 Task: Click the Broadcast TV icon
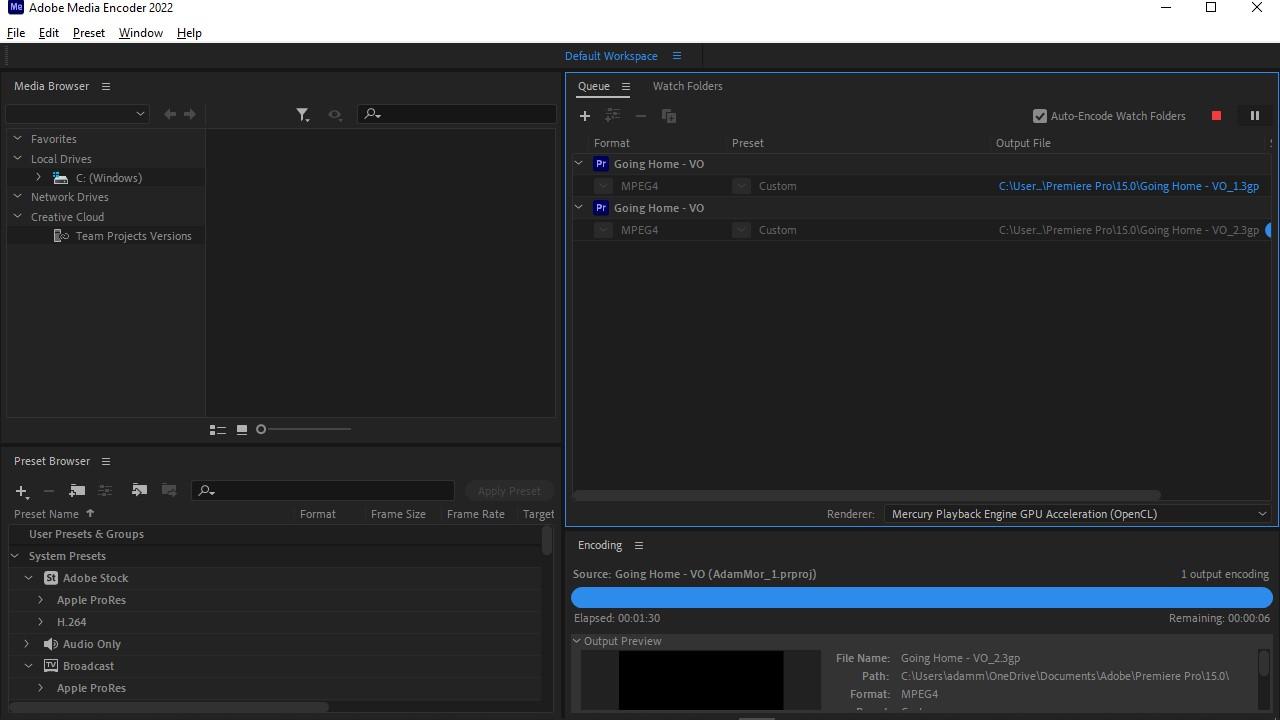tap(51, 666)
